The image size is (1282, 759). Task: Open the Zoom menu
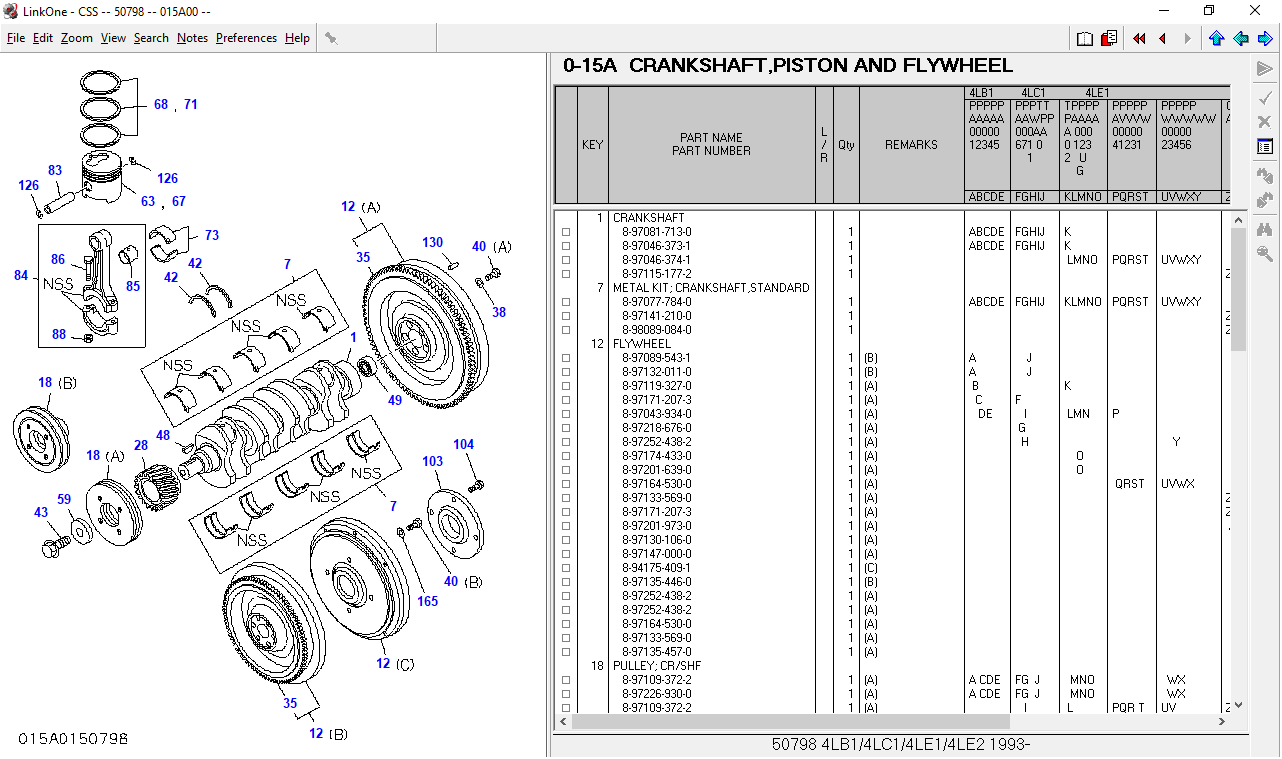click(76, 38)
